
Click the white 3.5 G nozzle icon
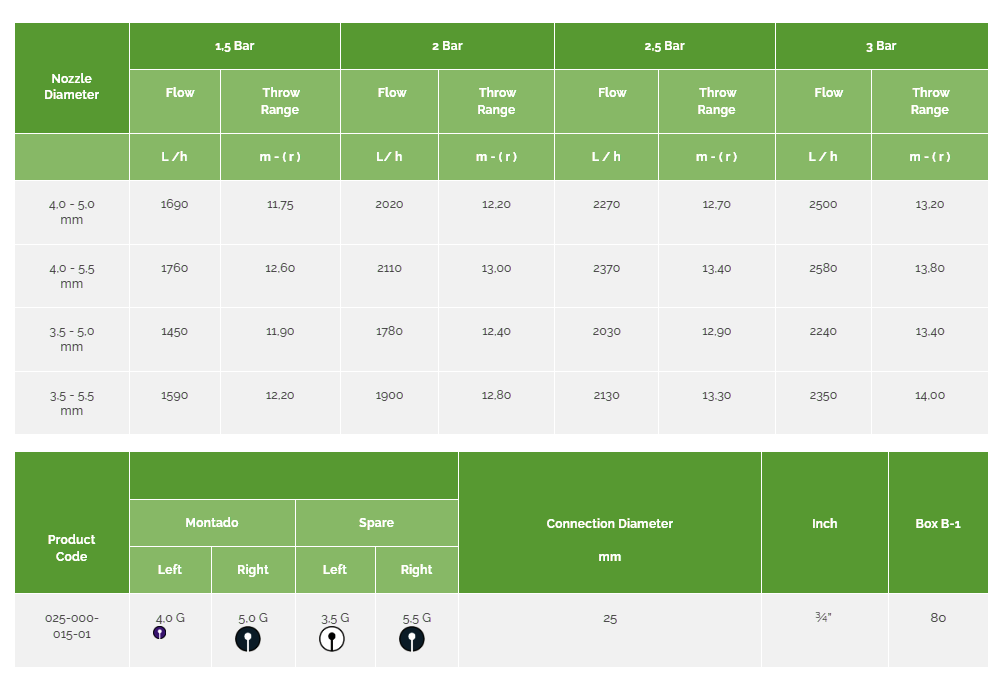pos(332,639)
